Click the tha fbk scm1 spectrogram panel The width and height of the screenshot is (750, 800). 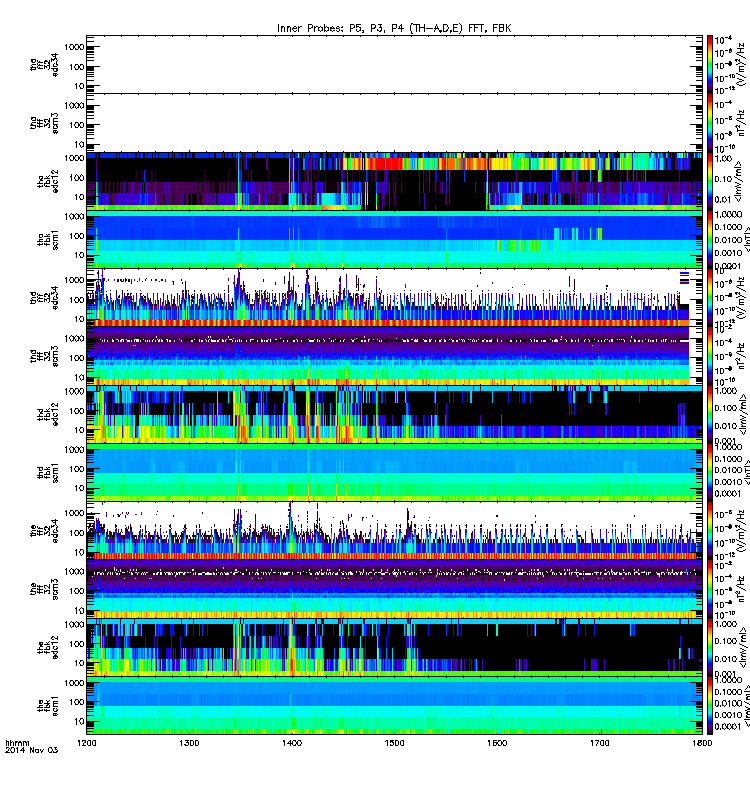tap(394, 239)
